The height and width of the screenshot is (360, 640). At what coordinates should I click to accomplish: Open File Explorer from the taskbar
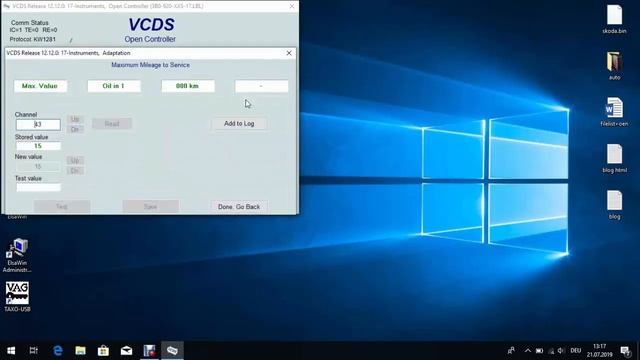pos(80,350)
